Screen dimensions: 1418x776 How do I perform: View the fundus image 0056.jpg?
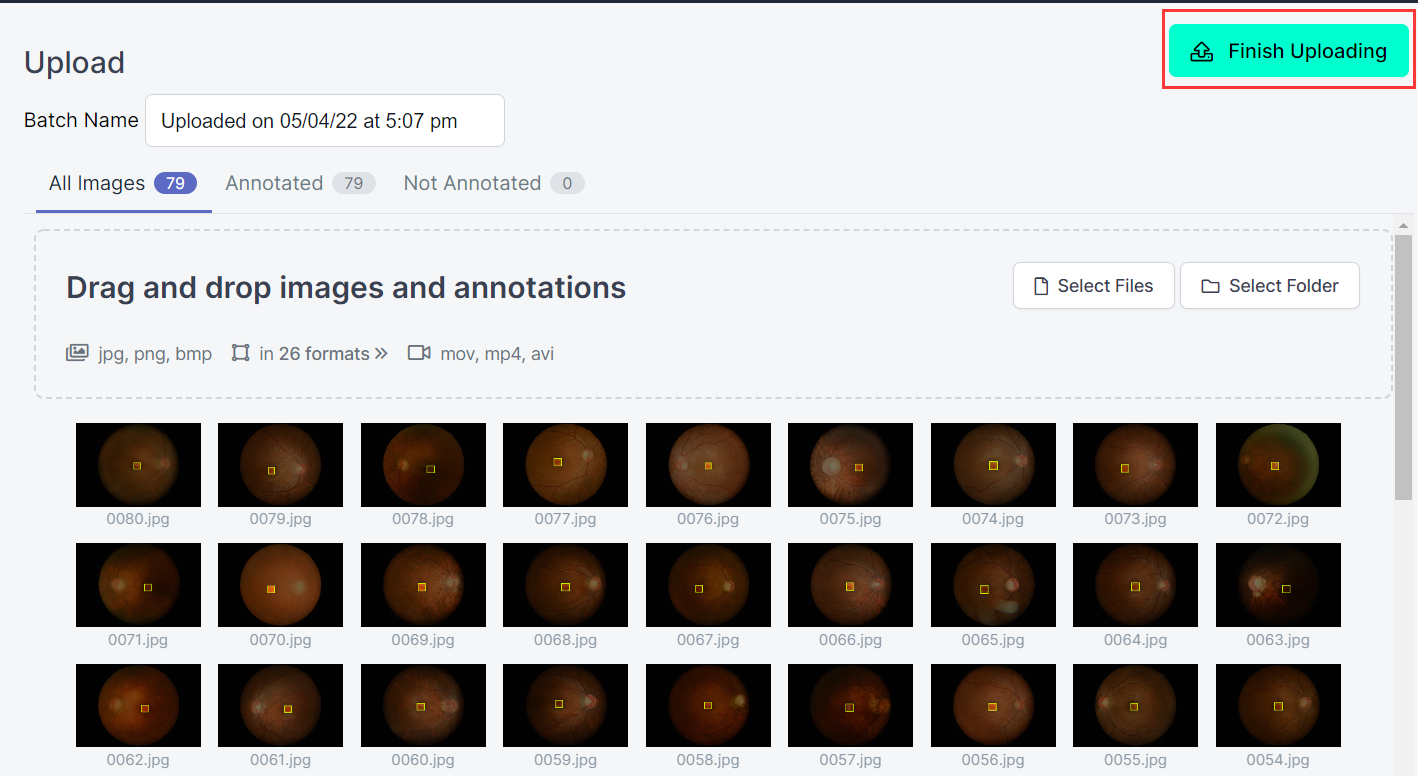click(993, 706)
